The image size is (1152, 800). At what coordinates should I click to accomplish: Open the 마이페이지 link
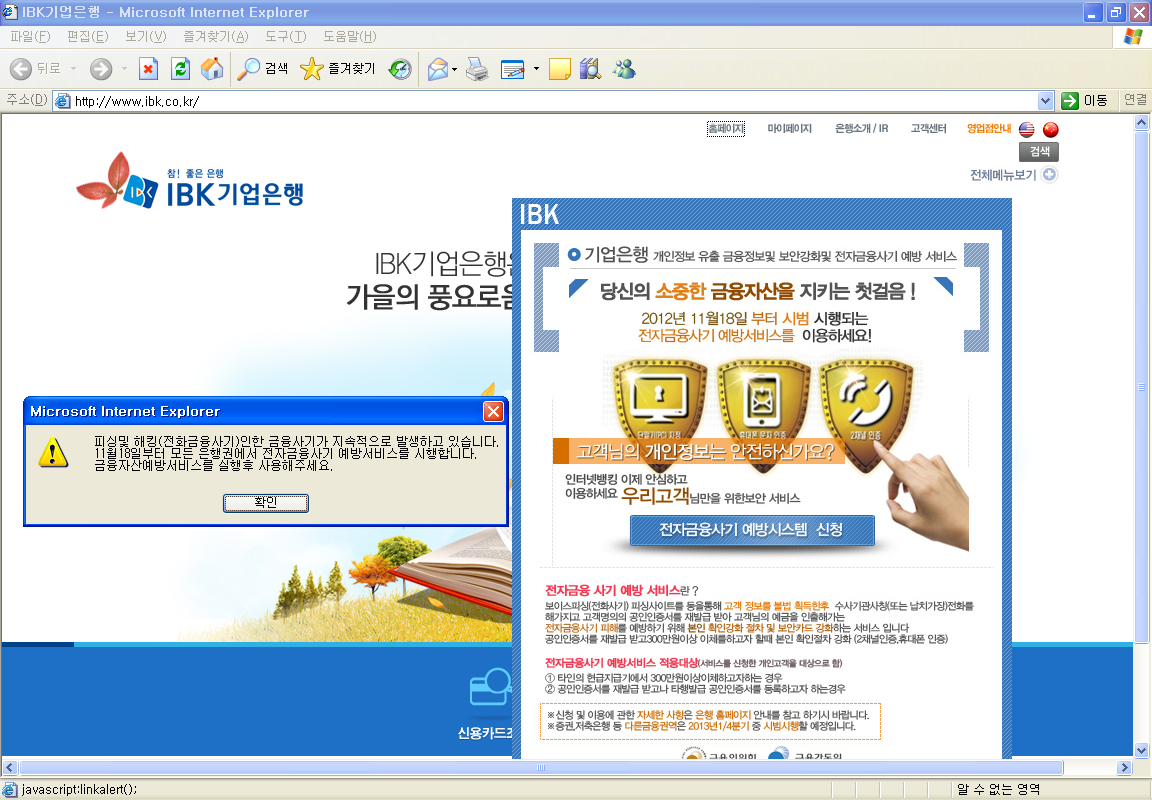pyautogui.click(x=790, y=129)
